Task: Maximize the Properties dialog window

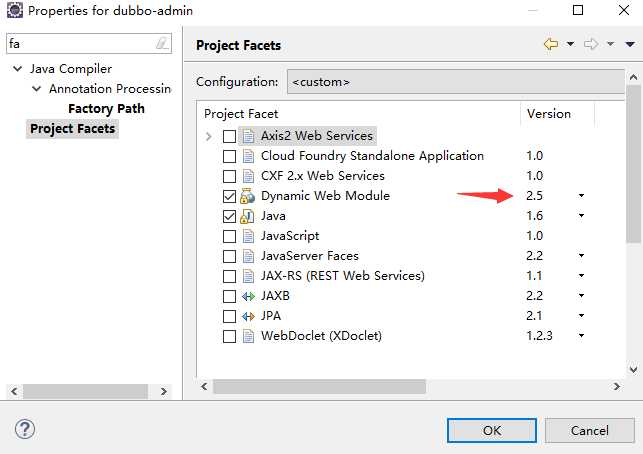Action: tap(578, 10)
